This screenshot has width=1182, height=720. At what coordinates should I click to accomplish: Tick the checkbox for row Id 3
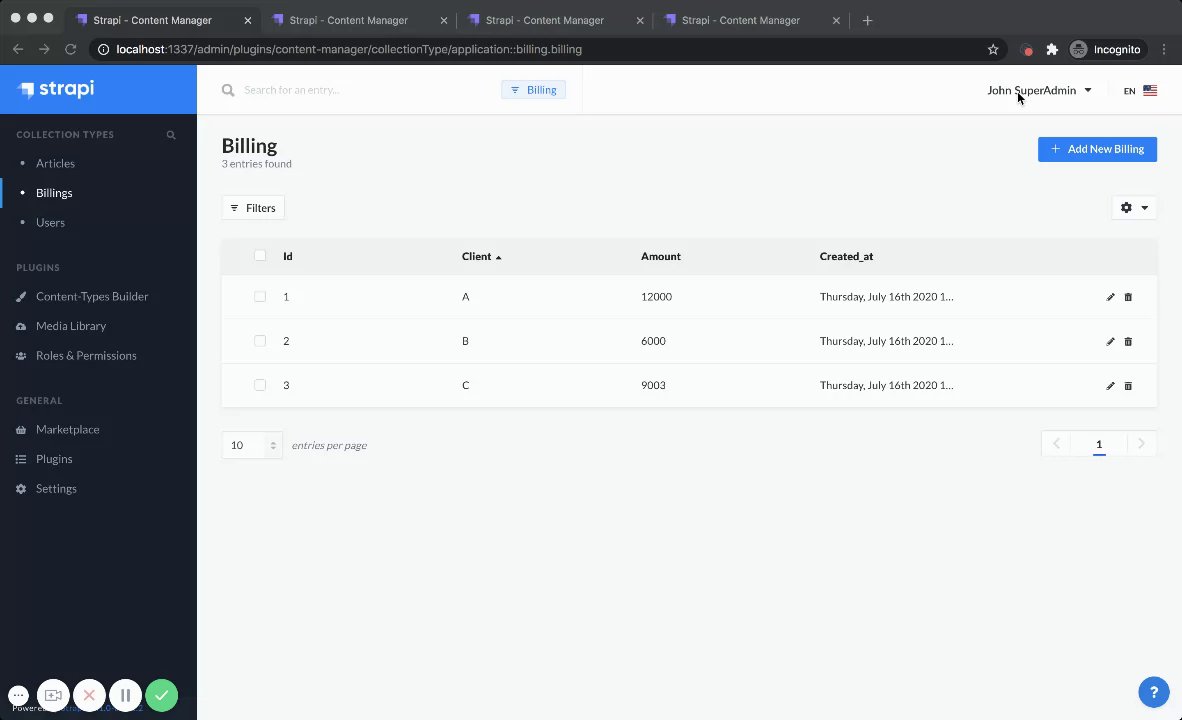tap(260, 385)
